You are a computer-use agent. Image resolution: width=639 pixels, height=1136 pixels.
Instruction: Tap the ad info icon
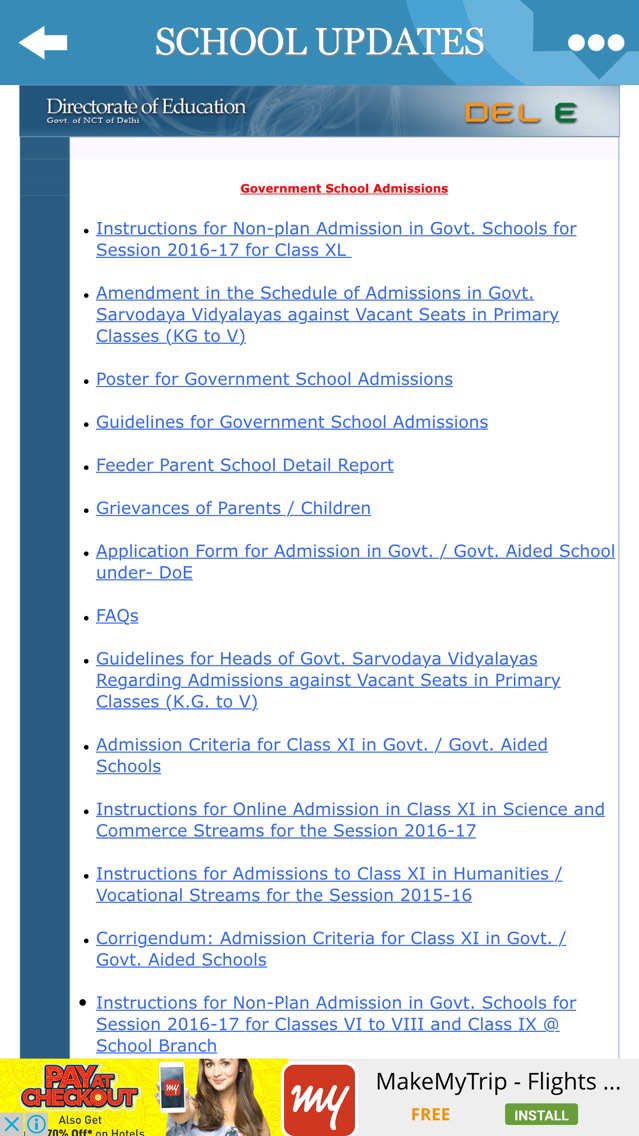[36, 1124]
